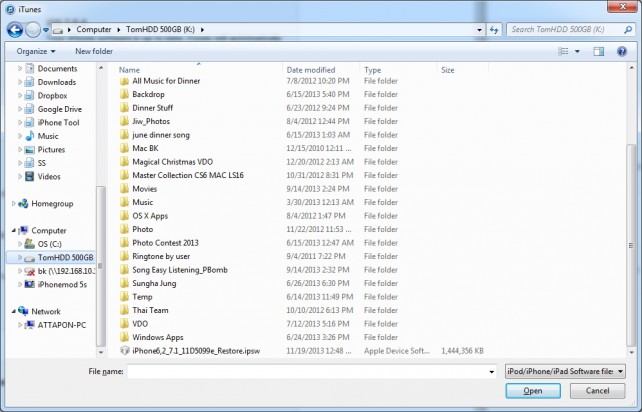Click the Videos library icon in sidebar
642x412 pixels.
(x=29, y=177)
